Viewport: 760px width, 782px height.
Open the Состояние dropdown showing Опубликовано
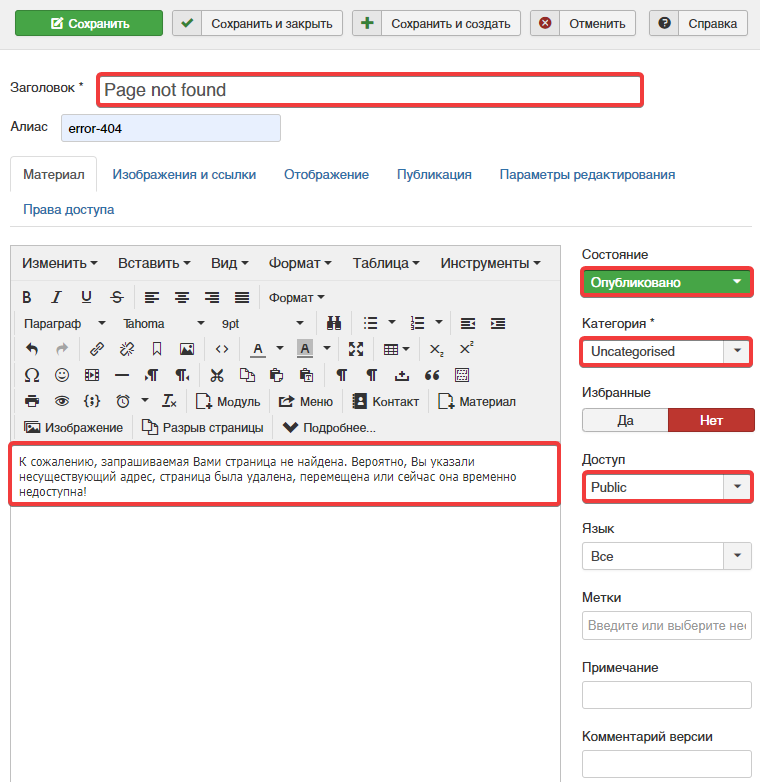(667, 283)
